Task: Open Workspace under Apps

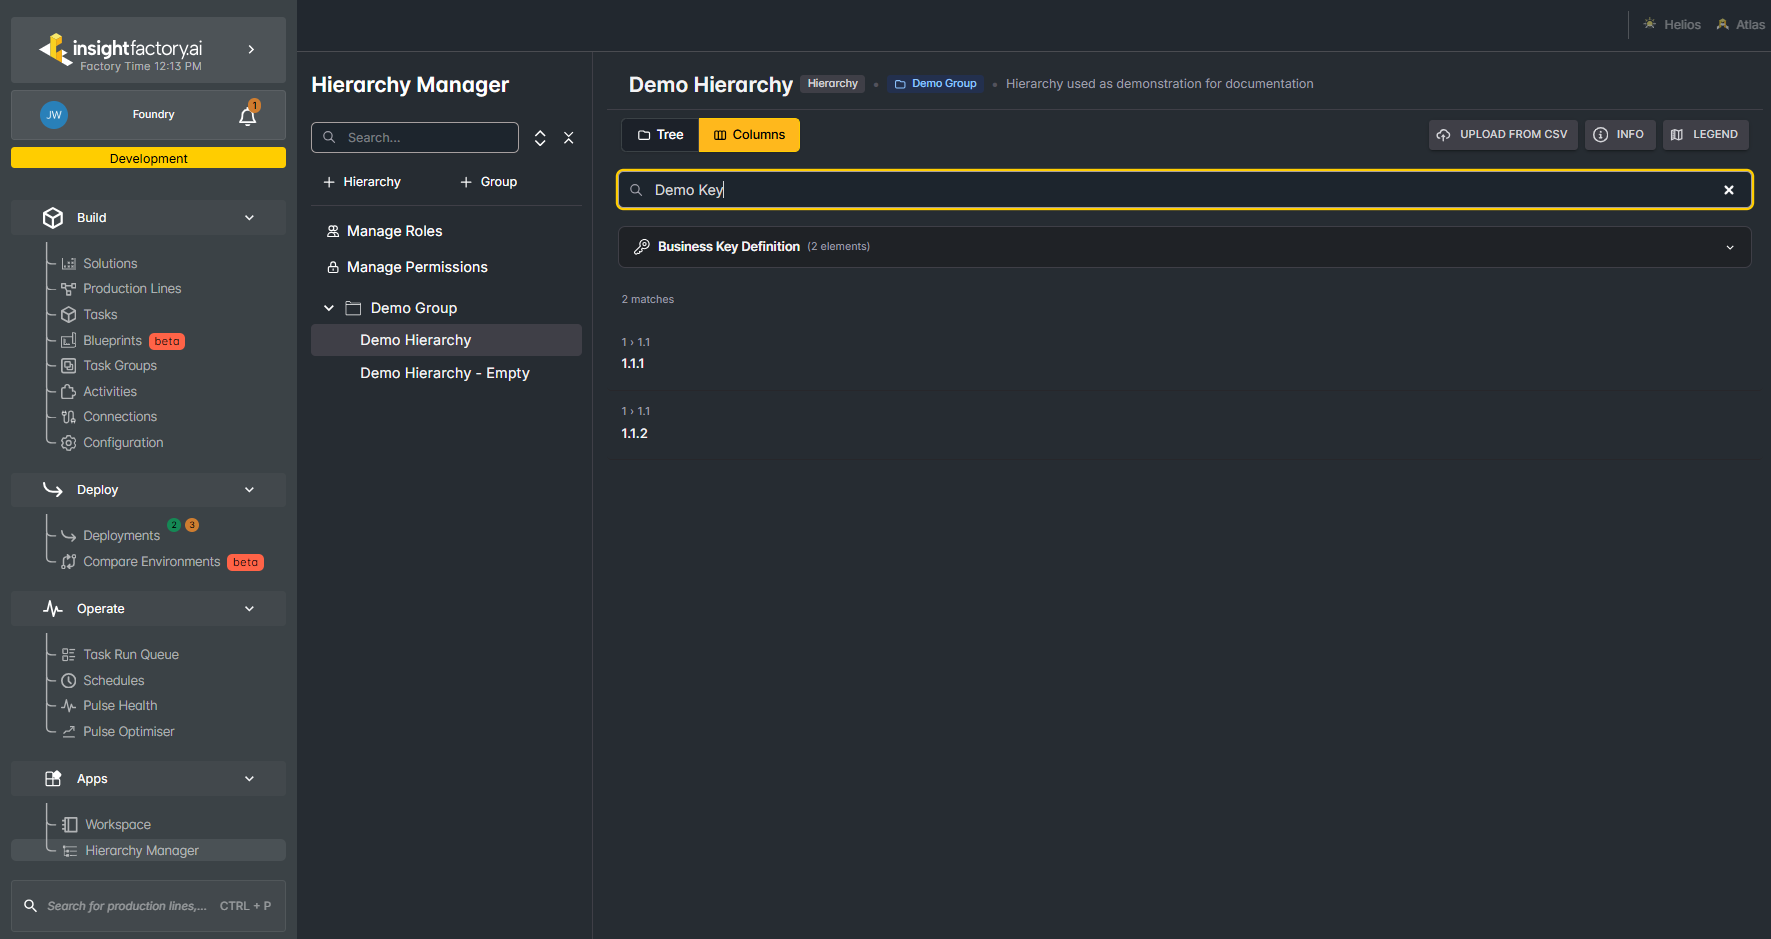Action: coord(118,825)
